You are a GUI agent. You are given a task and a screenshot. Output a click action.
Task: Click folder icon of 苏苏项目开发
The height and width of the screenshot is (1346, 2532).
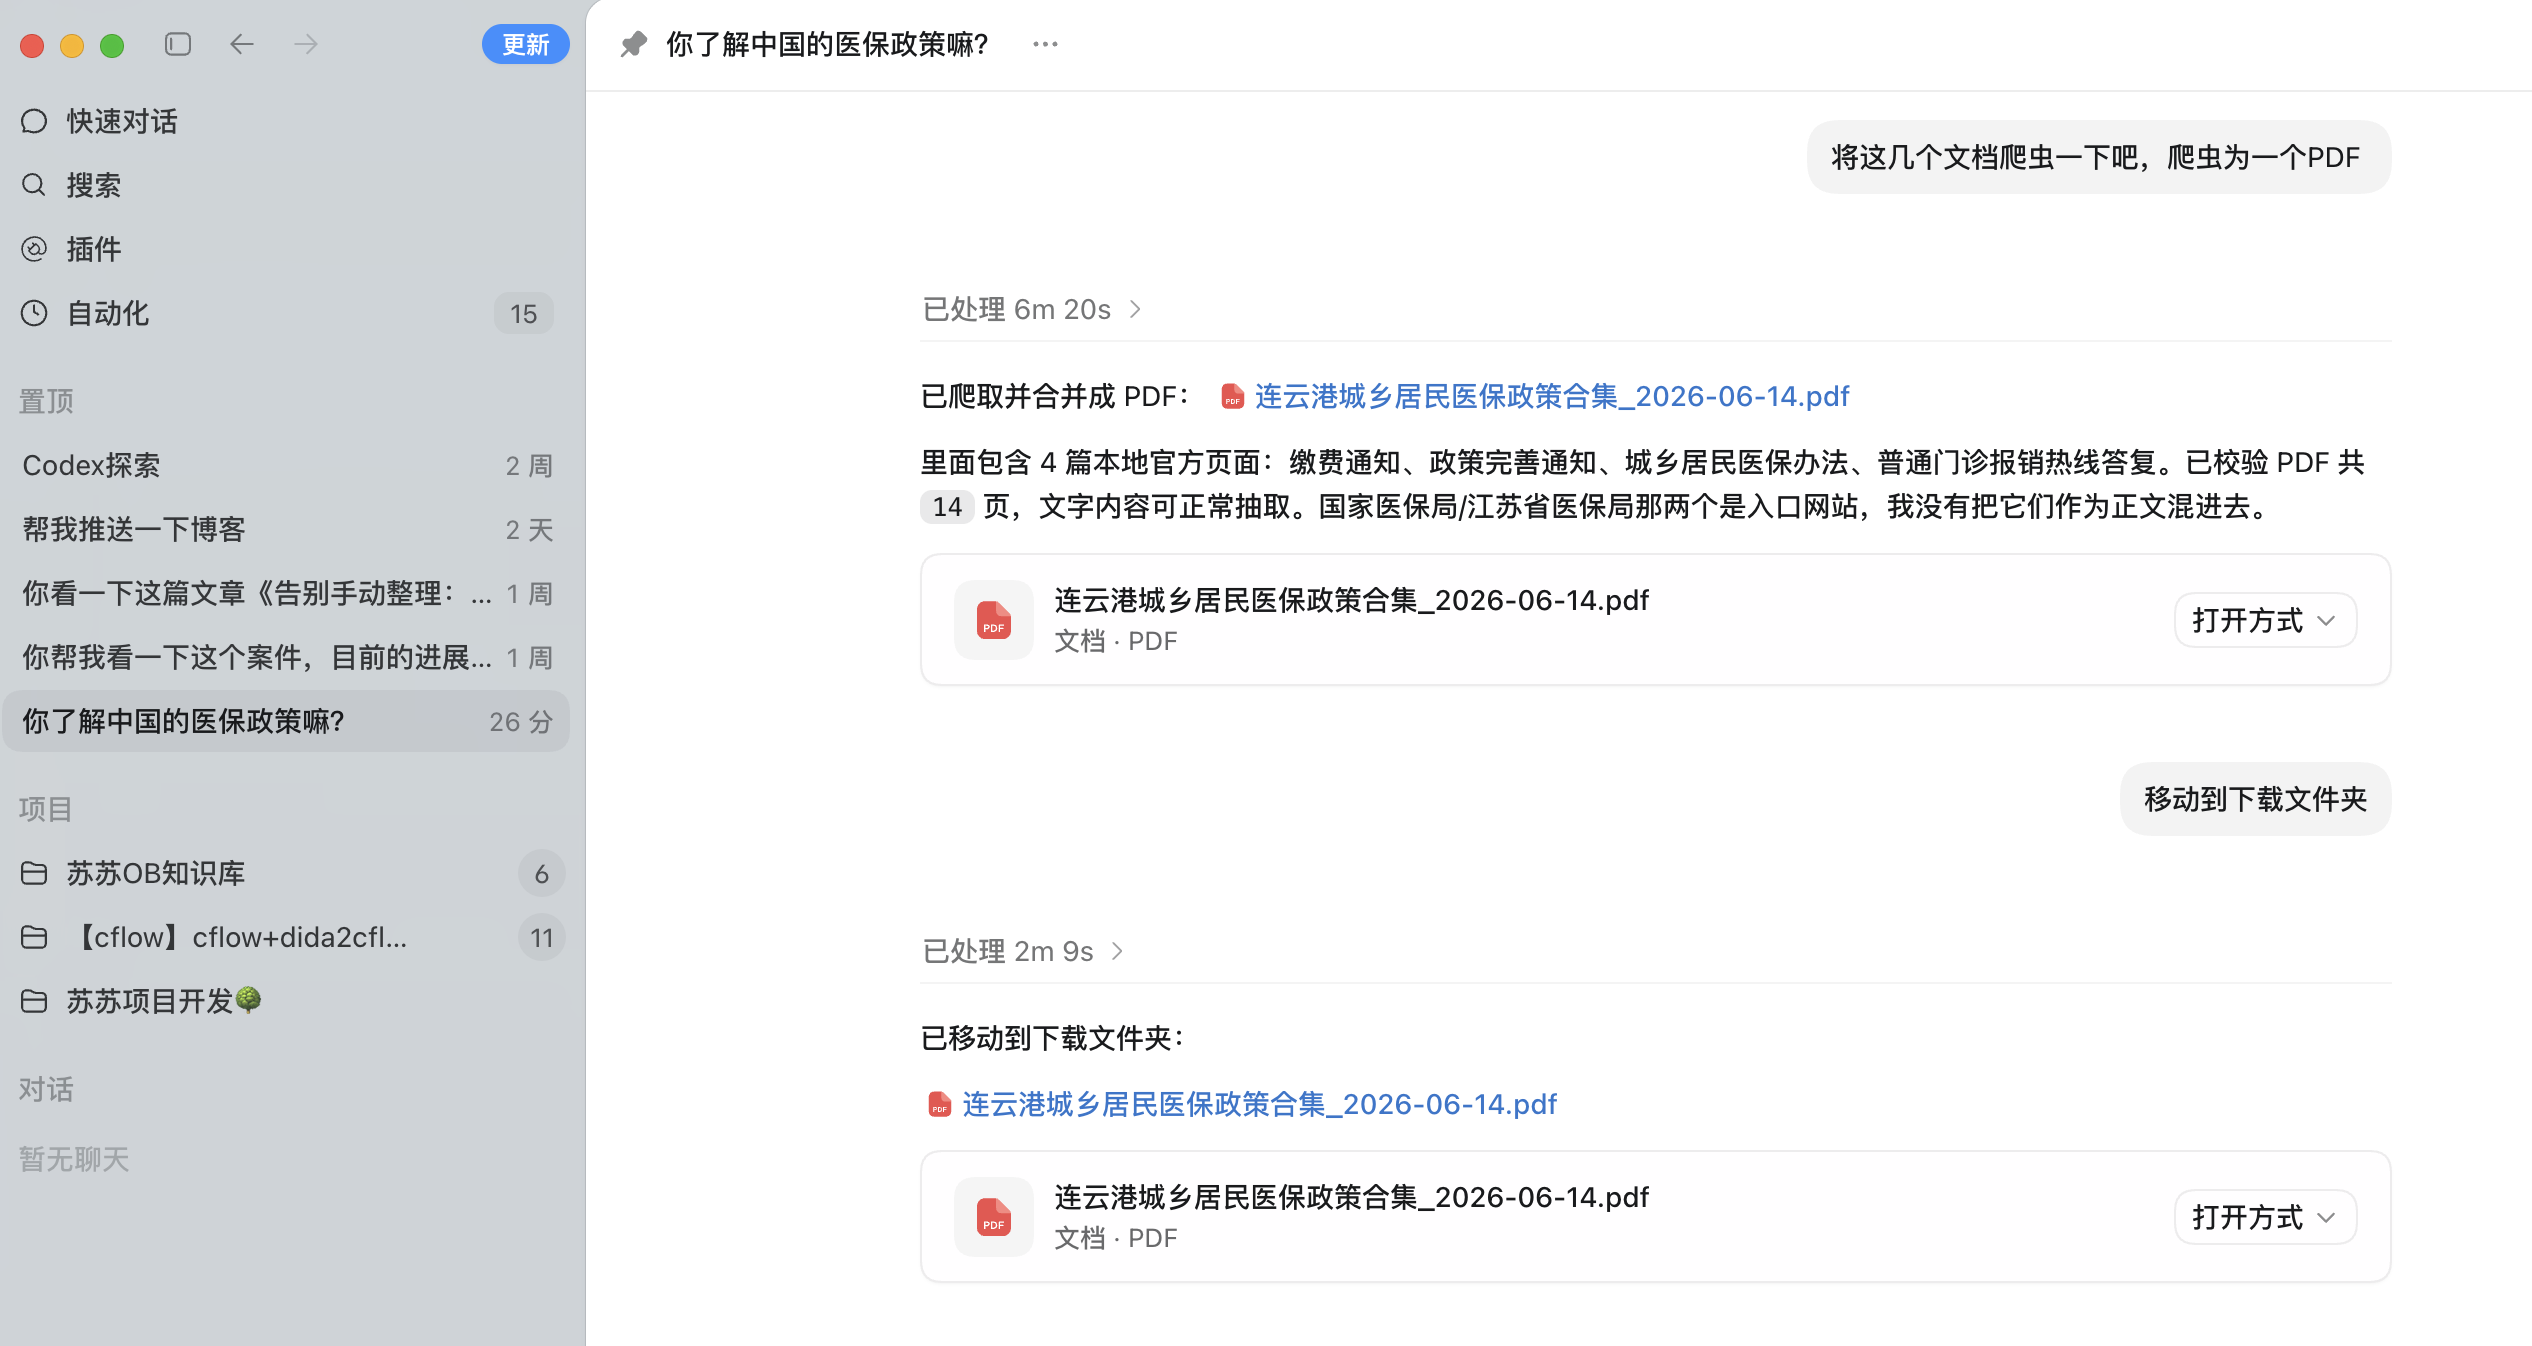point(34,1001)
